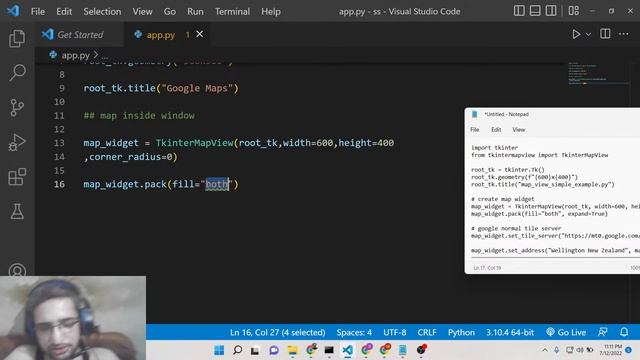Image resolution: width=640 pixels, height=360 pixels.
Task: Open the Terminal menu
Action: (232, 11)
